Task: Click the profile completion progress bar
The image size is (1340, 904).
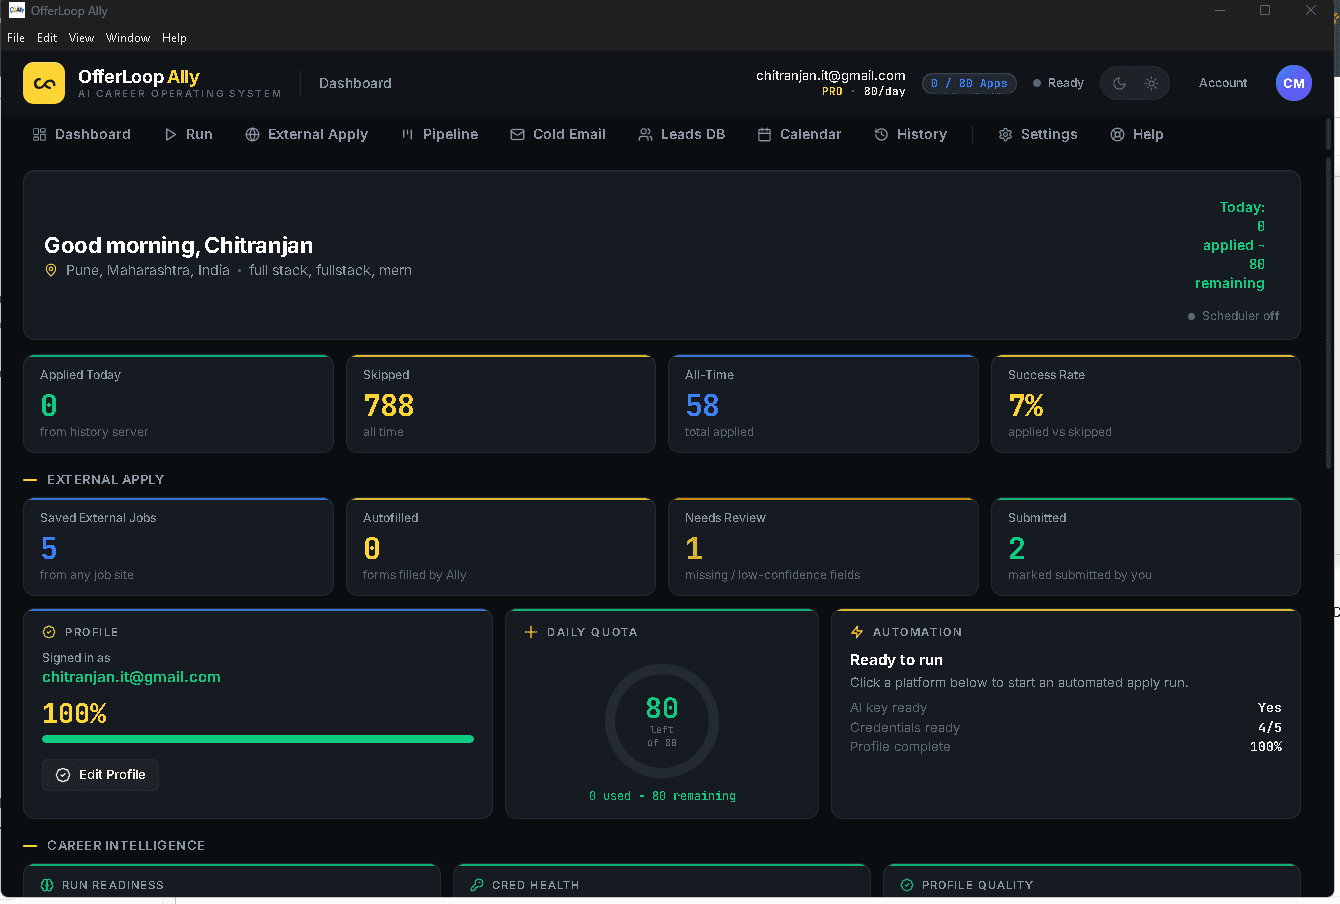Action: [x=258, y=739]
